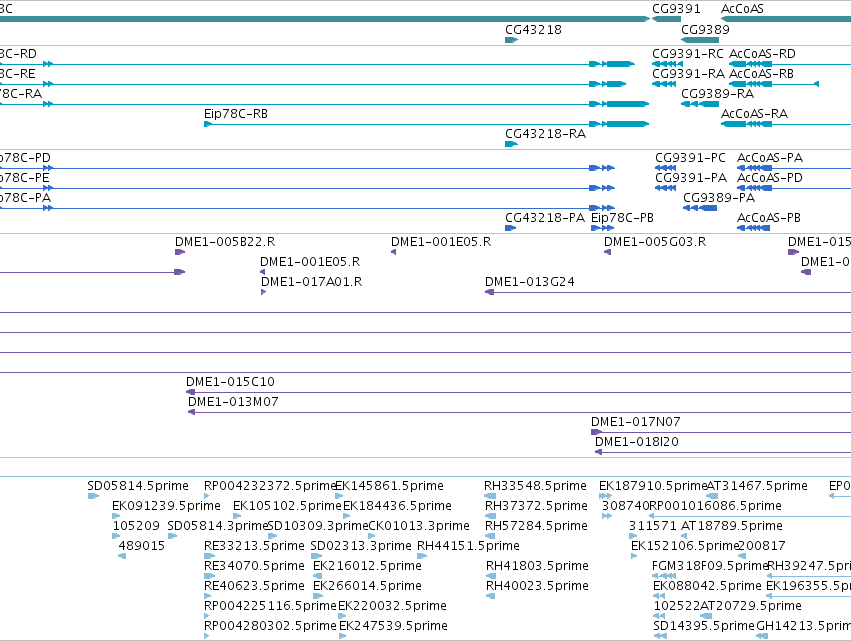This screenshot has height=641, width=851.
Task: Select the AcCoAS-PB protein glyph
Action: [753, 228]
